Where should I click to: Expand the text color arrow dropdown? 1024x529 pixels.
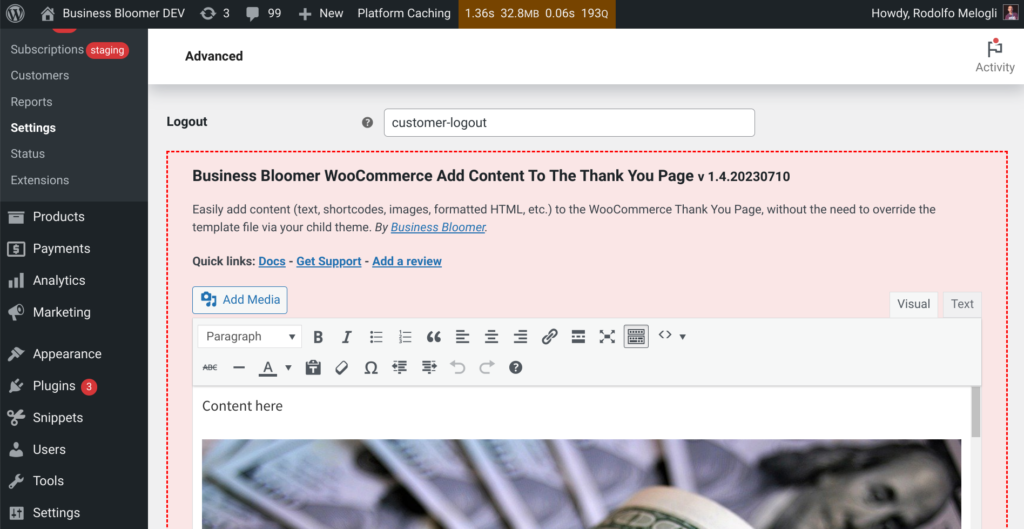pos(288,368)
